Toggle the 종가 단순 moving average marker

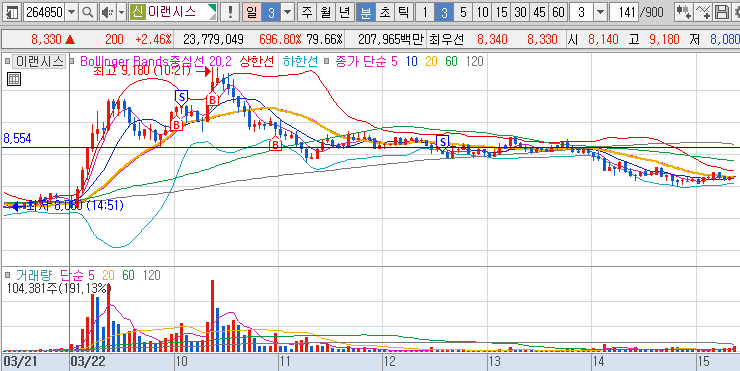(x=327, y=61)
